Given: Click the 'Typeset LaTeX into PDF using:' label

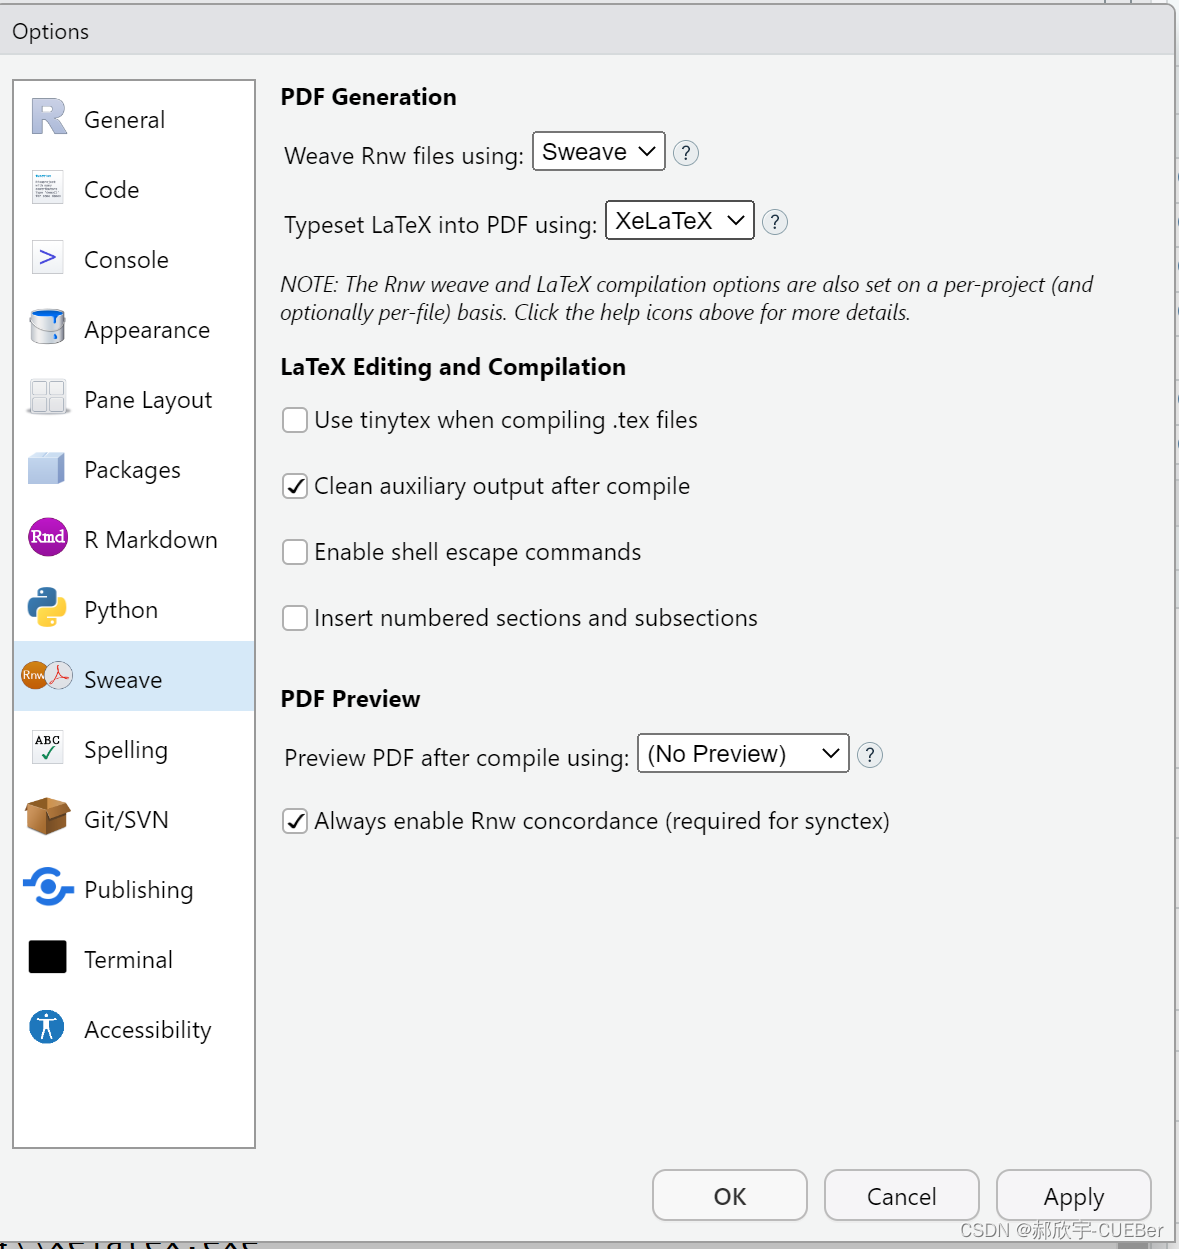Looking at the screenshot, I should [x=441, y=225].
